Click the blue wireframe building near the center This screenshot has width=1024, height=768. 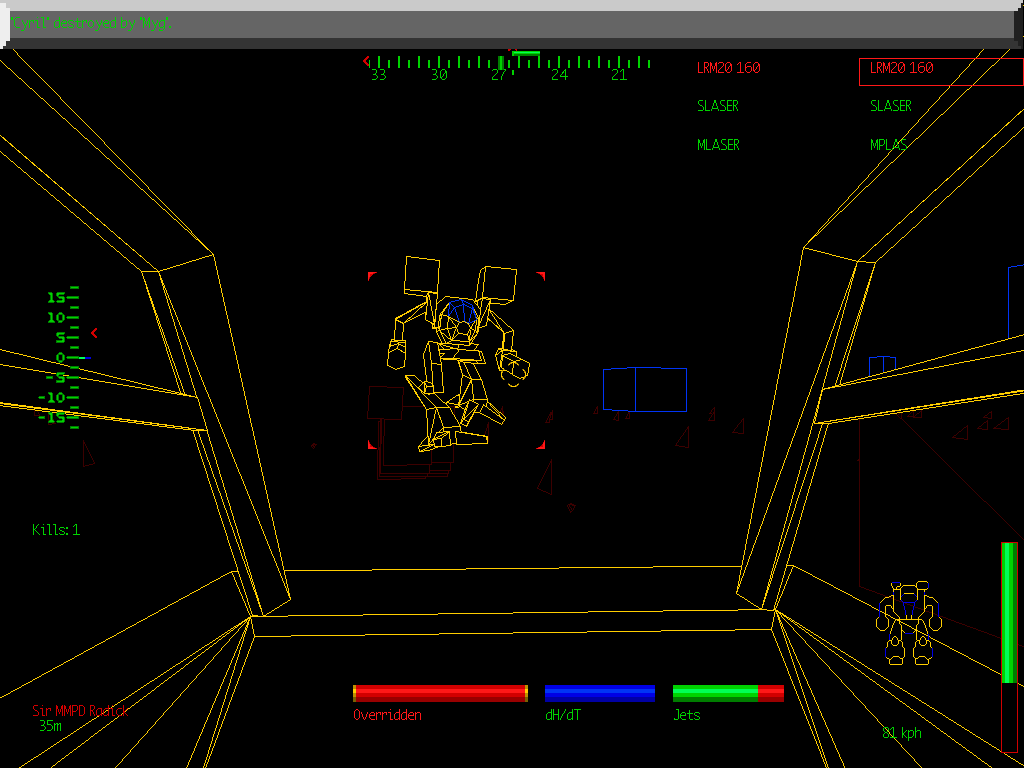(x=645, y=390)
